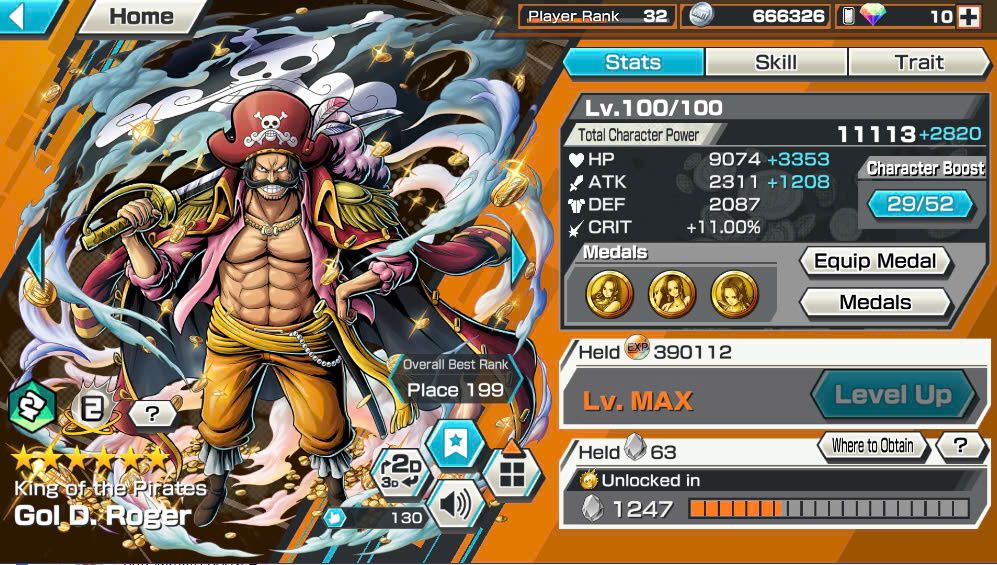Click the Where to Obtain button
The image size is (997, 565).
click(x=872, y=446)
